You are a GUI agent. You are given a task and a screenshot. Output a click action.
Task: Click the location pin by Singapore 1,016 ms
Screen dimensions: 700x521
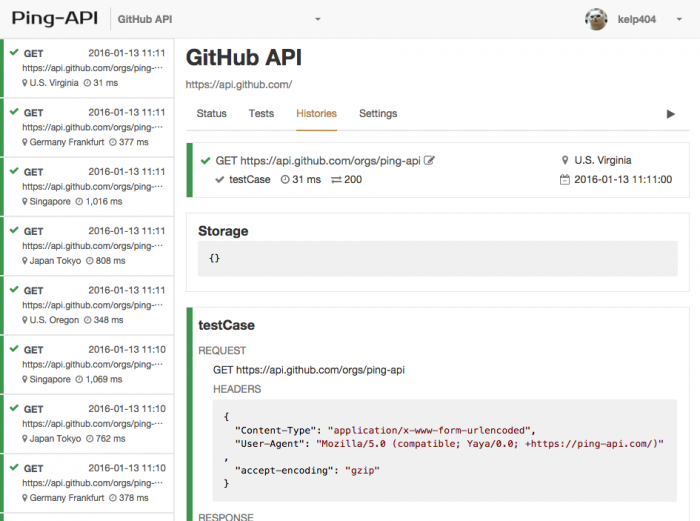(x=25, y=201)
